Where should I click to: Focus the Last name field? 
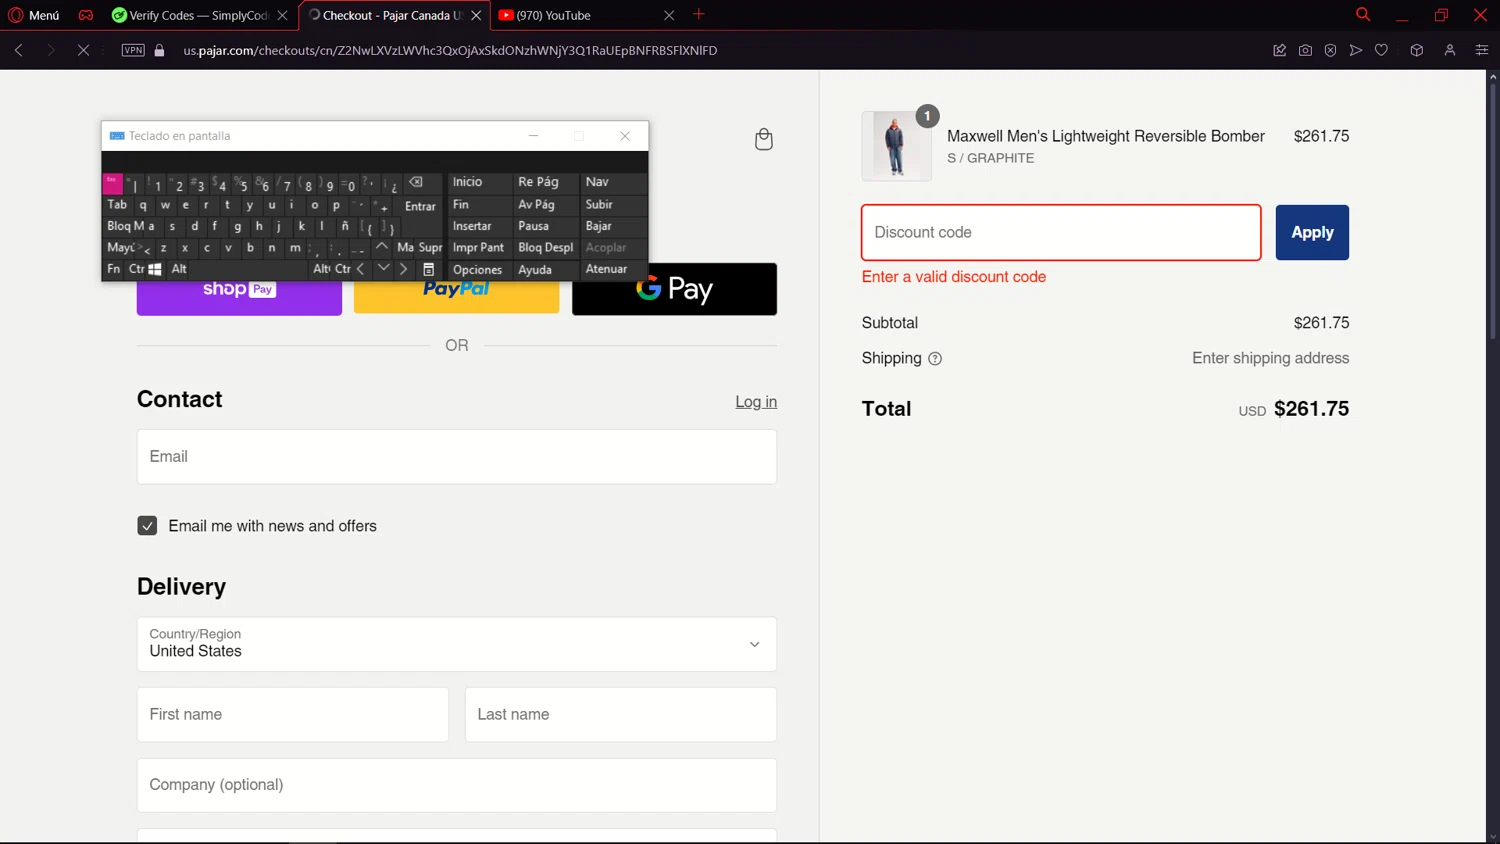[621, 714]
